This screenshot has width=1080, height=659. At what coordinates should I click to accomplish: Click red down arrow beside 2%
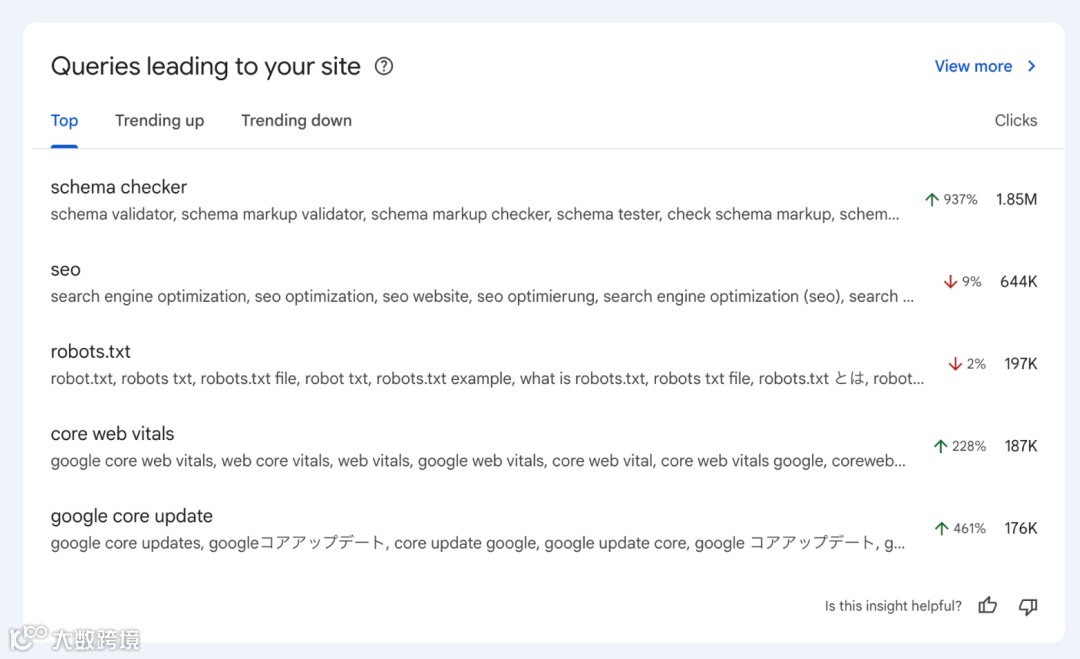click(x=955, y=364)
